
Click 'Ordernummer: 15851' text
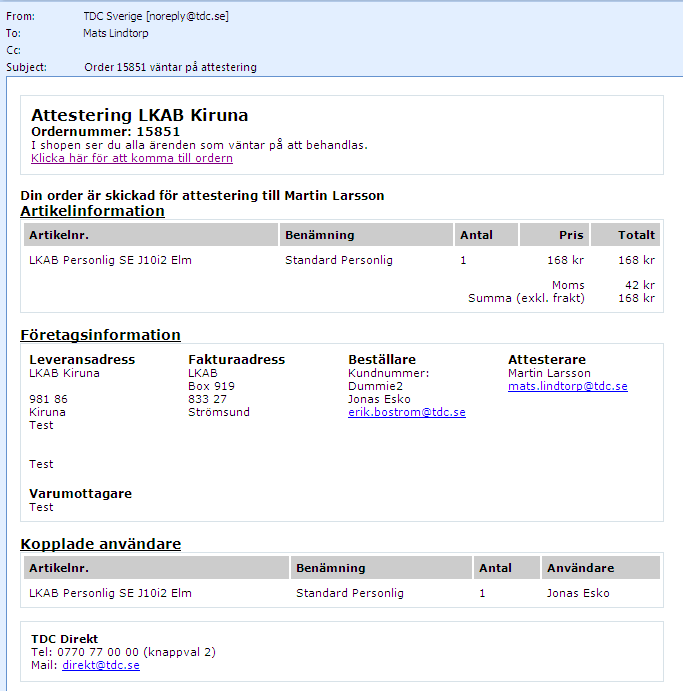click(x=105, y=132)
